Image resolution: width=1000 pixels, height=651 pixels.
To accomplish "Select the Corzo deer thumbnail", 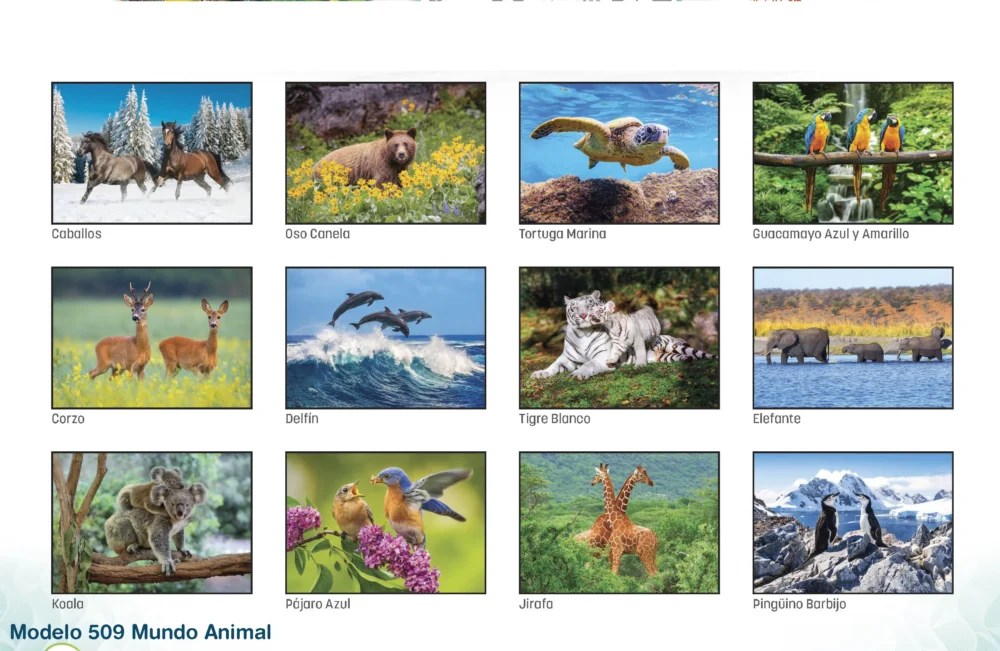I will click(152, 338).
